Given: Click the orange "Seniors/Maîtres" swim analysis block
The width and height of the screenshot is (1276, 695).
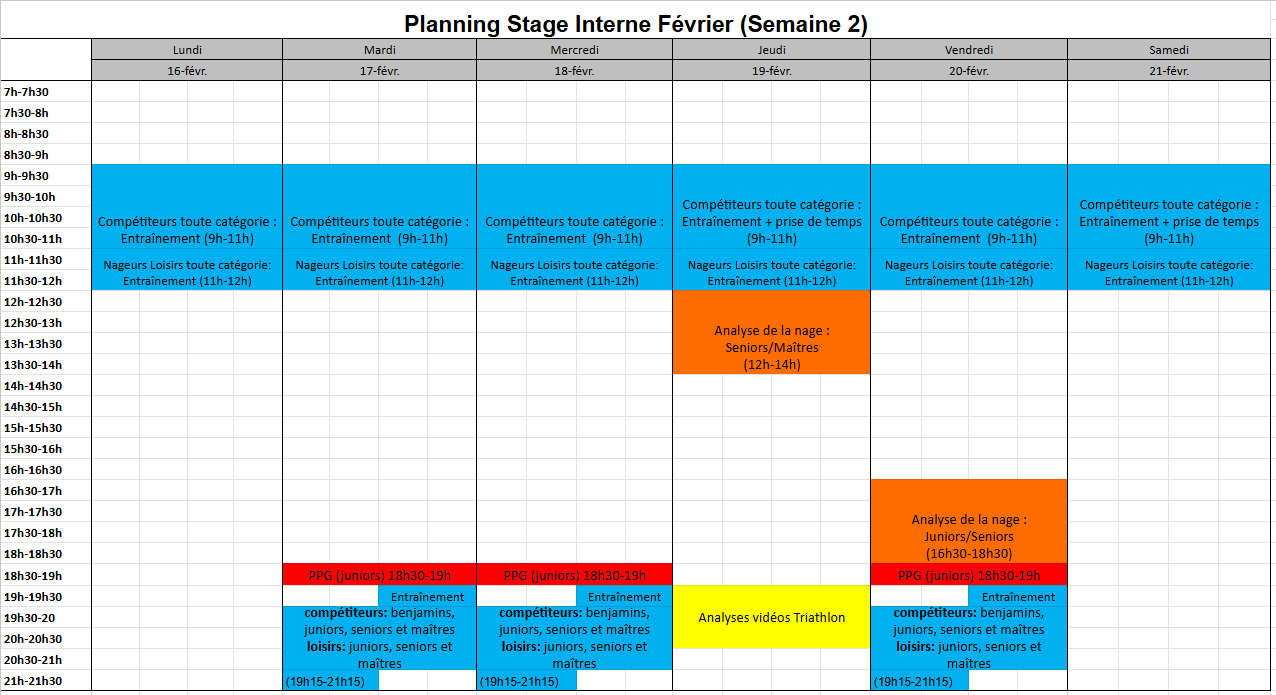Looking at the screenshot, I should tap(771, 333).
